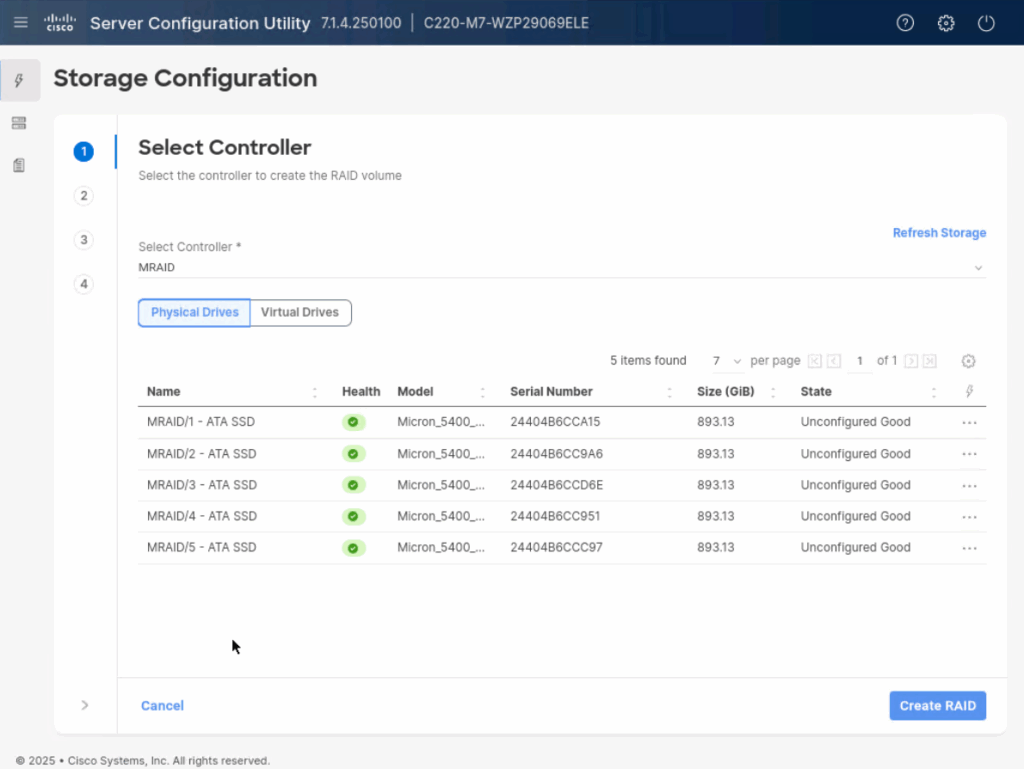
Task: Click serial number 24404B6CC9A6
Action: (x=556, y=454)
